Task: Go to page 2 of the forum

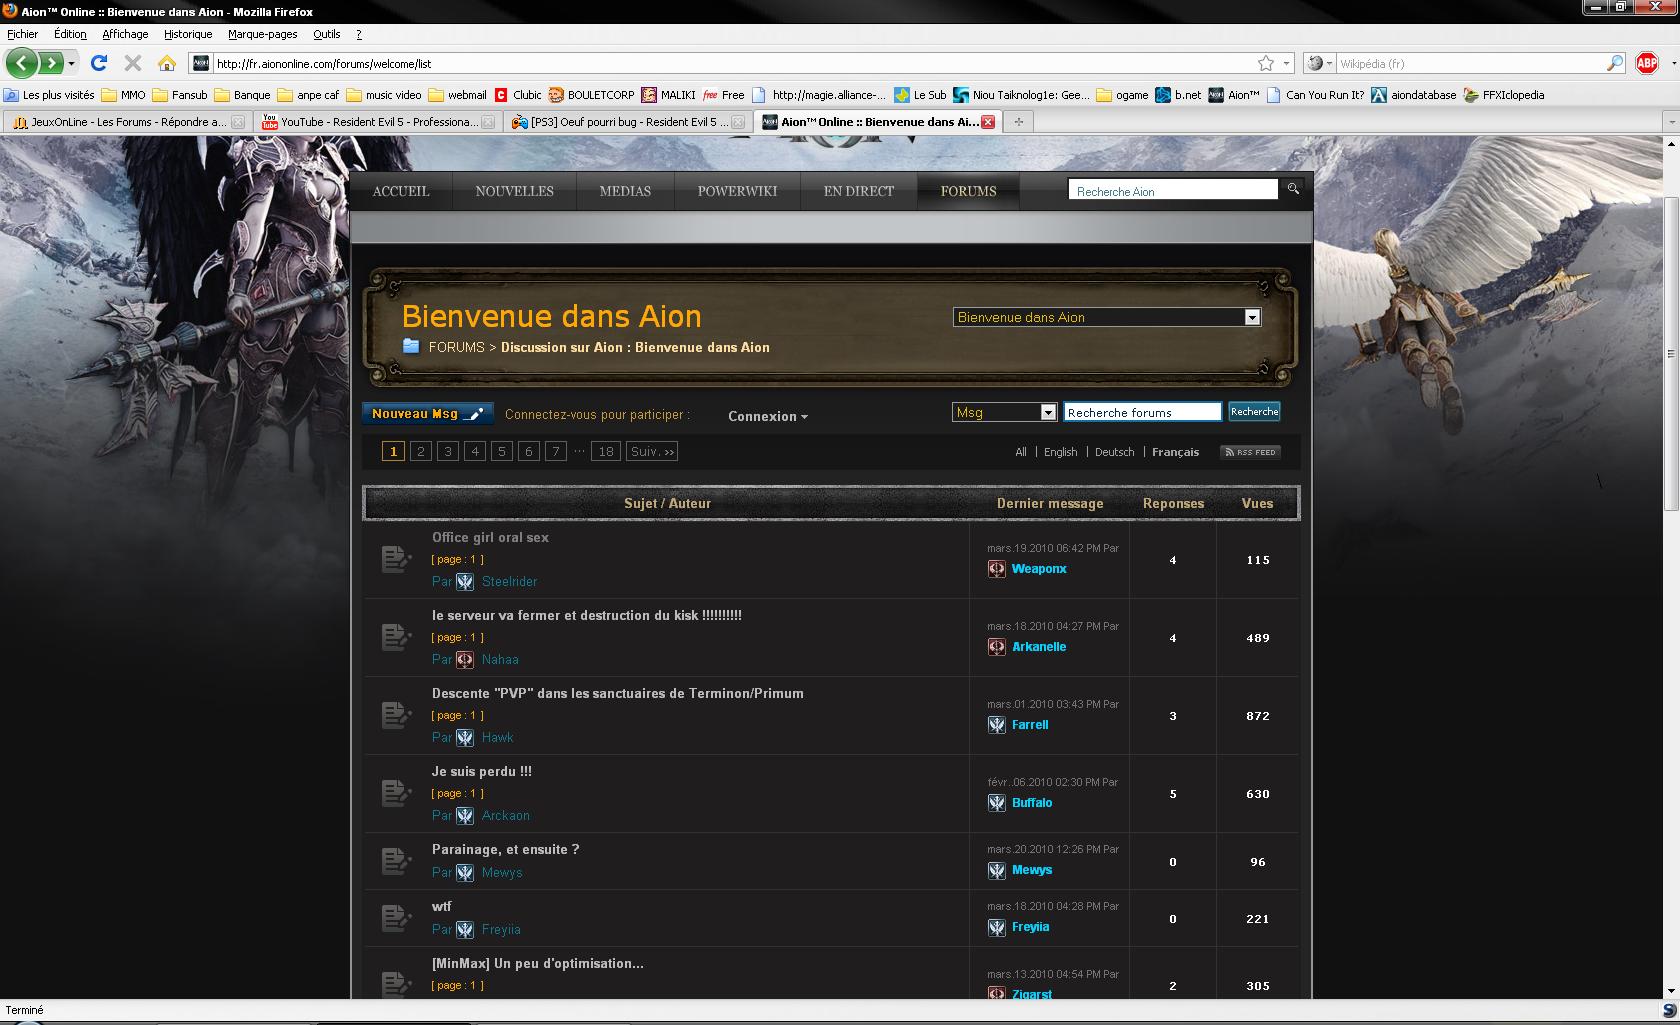Action: point(421,451)
